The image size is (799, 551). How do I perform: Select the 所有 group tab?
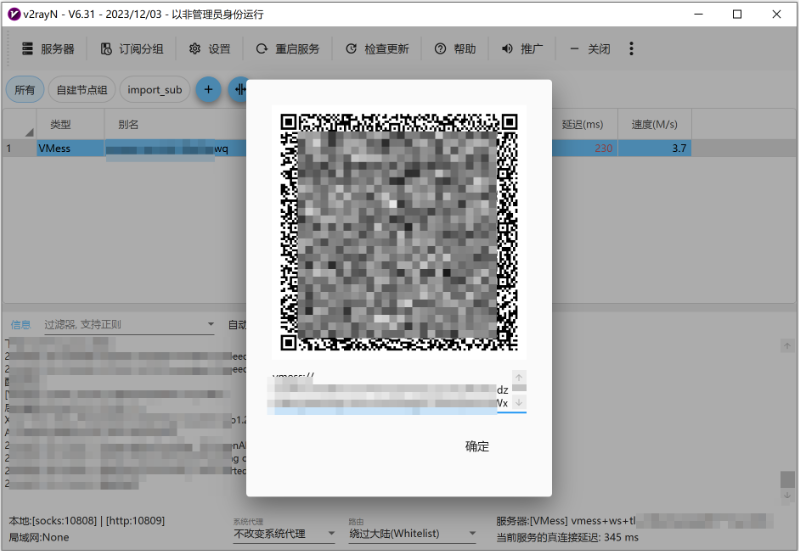[x=24, y=90]
